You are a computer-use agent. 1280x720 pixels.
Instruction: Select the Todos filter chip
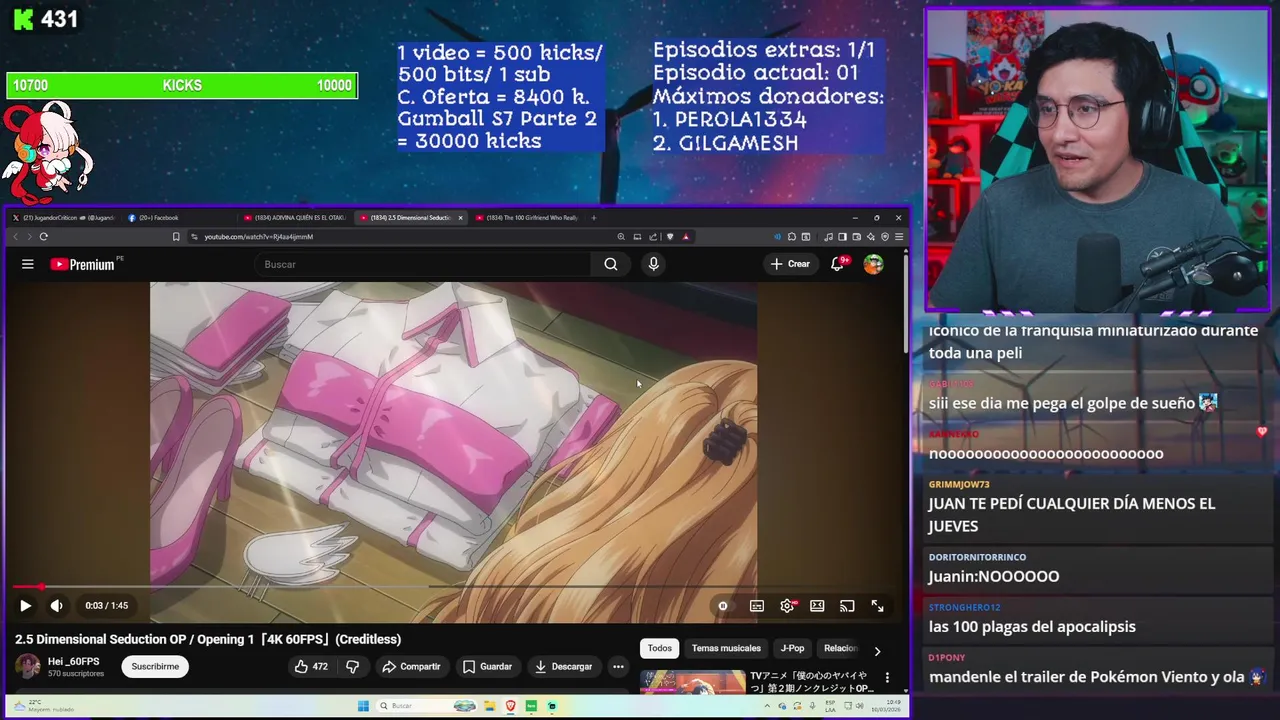pos(660,648)
